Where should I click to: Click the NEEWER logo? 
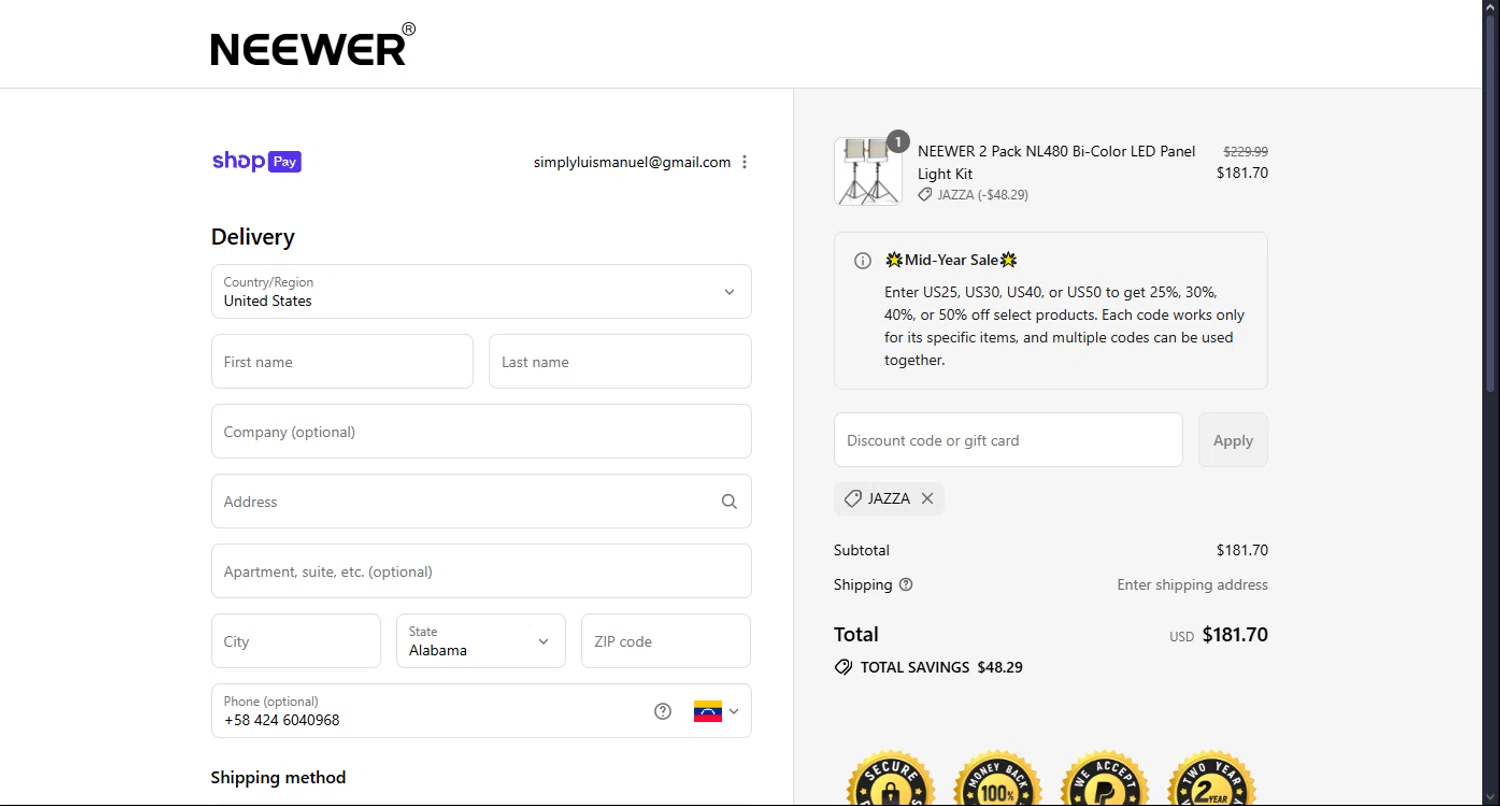point(313,45)
